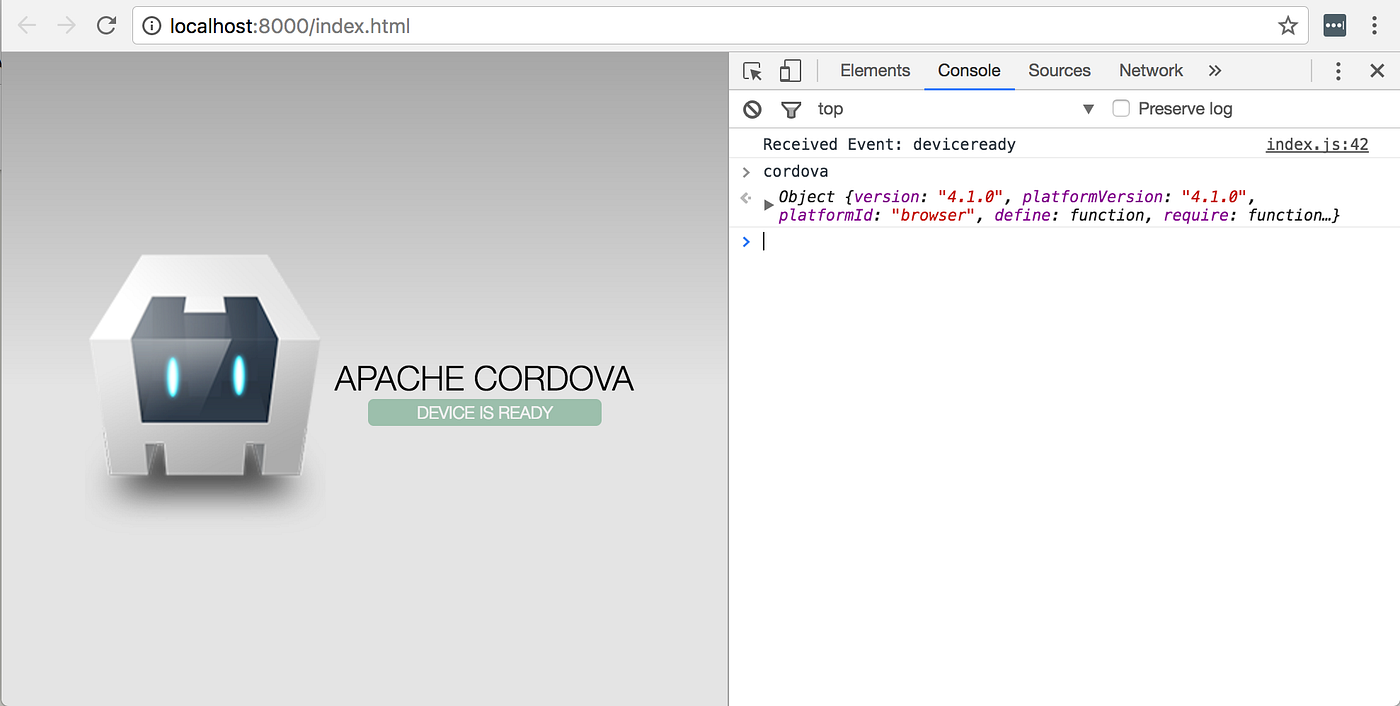Open the Network panel

[x=1150, y=70]
